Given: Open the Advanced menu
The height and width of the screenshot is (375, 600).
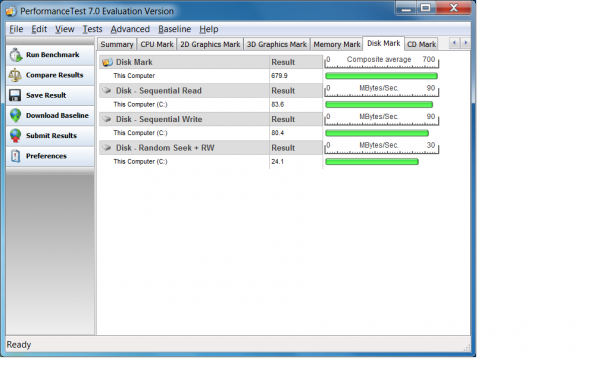Looking at the screenshot, I should pos(130,29).
